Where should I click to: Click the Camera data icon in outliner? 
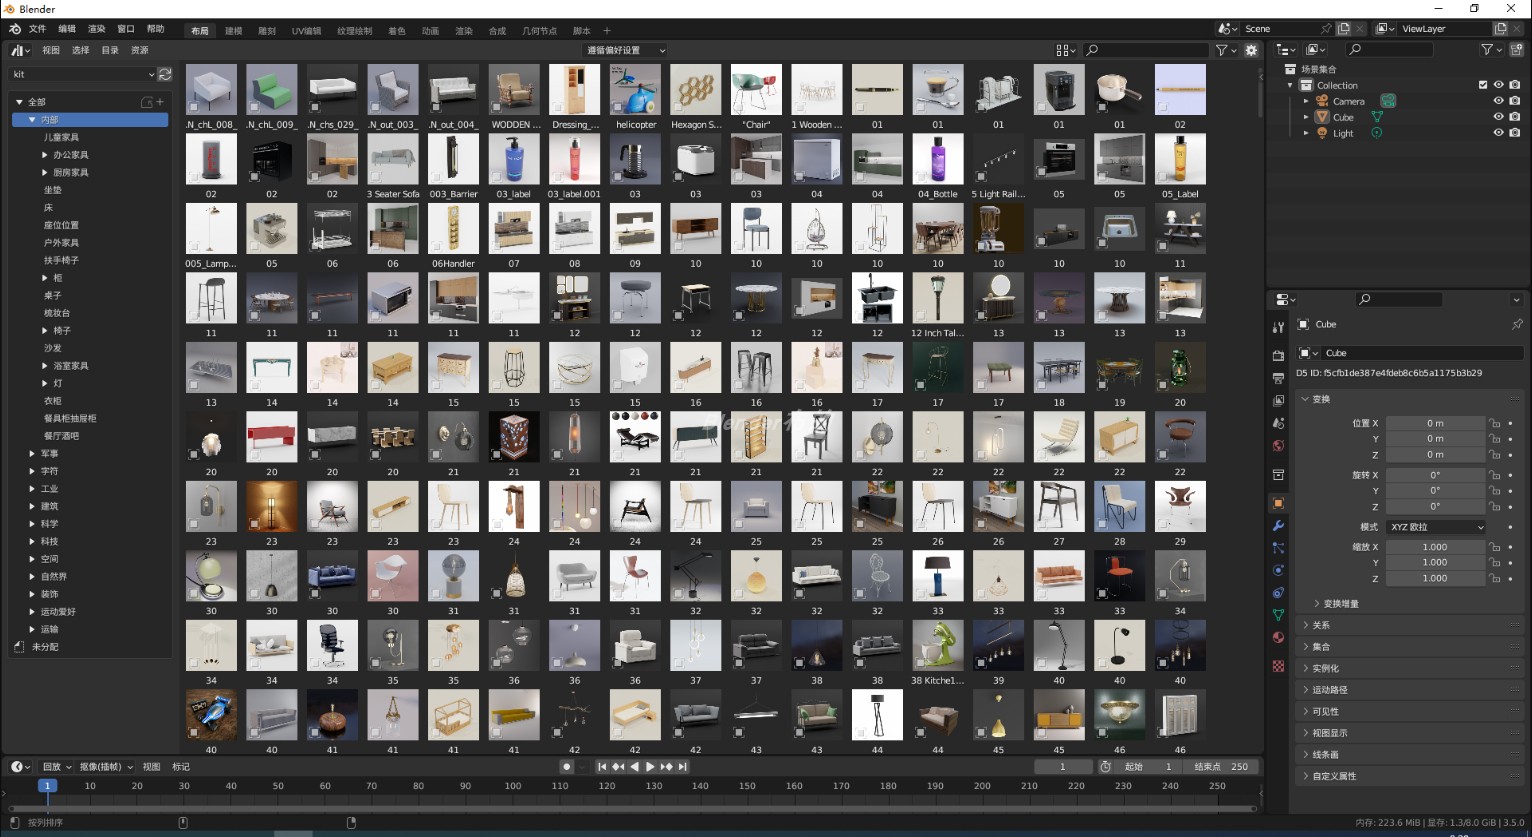tap(1388, 101)
